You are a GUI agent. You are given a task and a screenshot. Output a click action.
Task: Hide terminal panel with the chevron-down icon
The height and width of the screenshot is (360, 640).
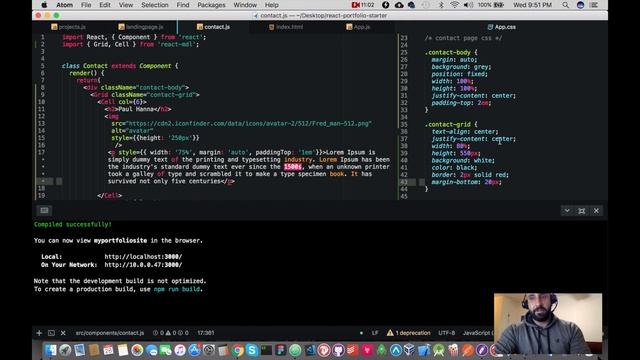click(x=567, y=211)
